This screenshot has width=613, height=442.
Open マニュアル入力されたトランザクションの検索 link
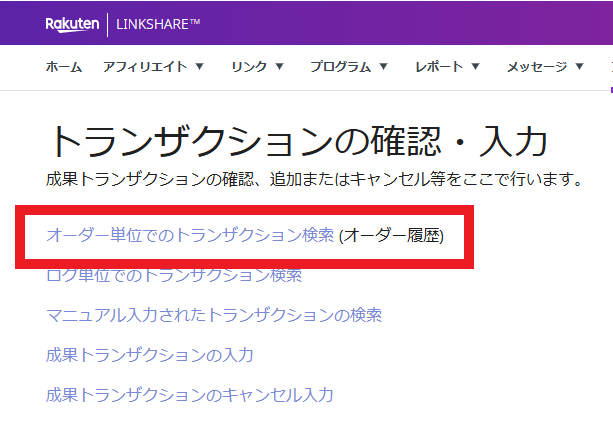pos(214,315)
